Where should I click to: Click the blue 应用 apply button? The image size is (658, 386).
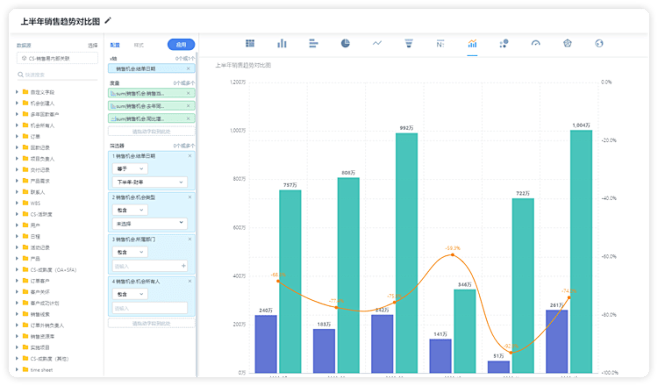181,44
